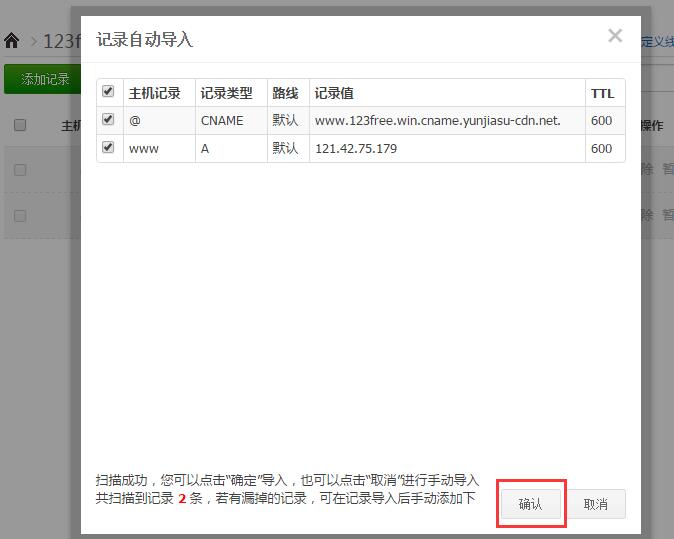Screen dimensions: 674x539
Task: Click the 取消 button
Action: 596,504
